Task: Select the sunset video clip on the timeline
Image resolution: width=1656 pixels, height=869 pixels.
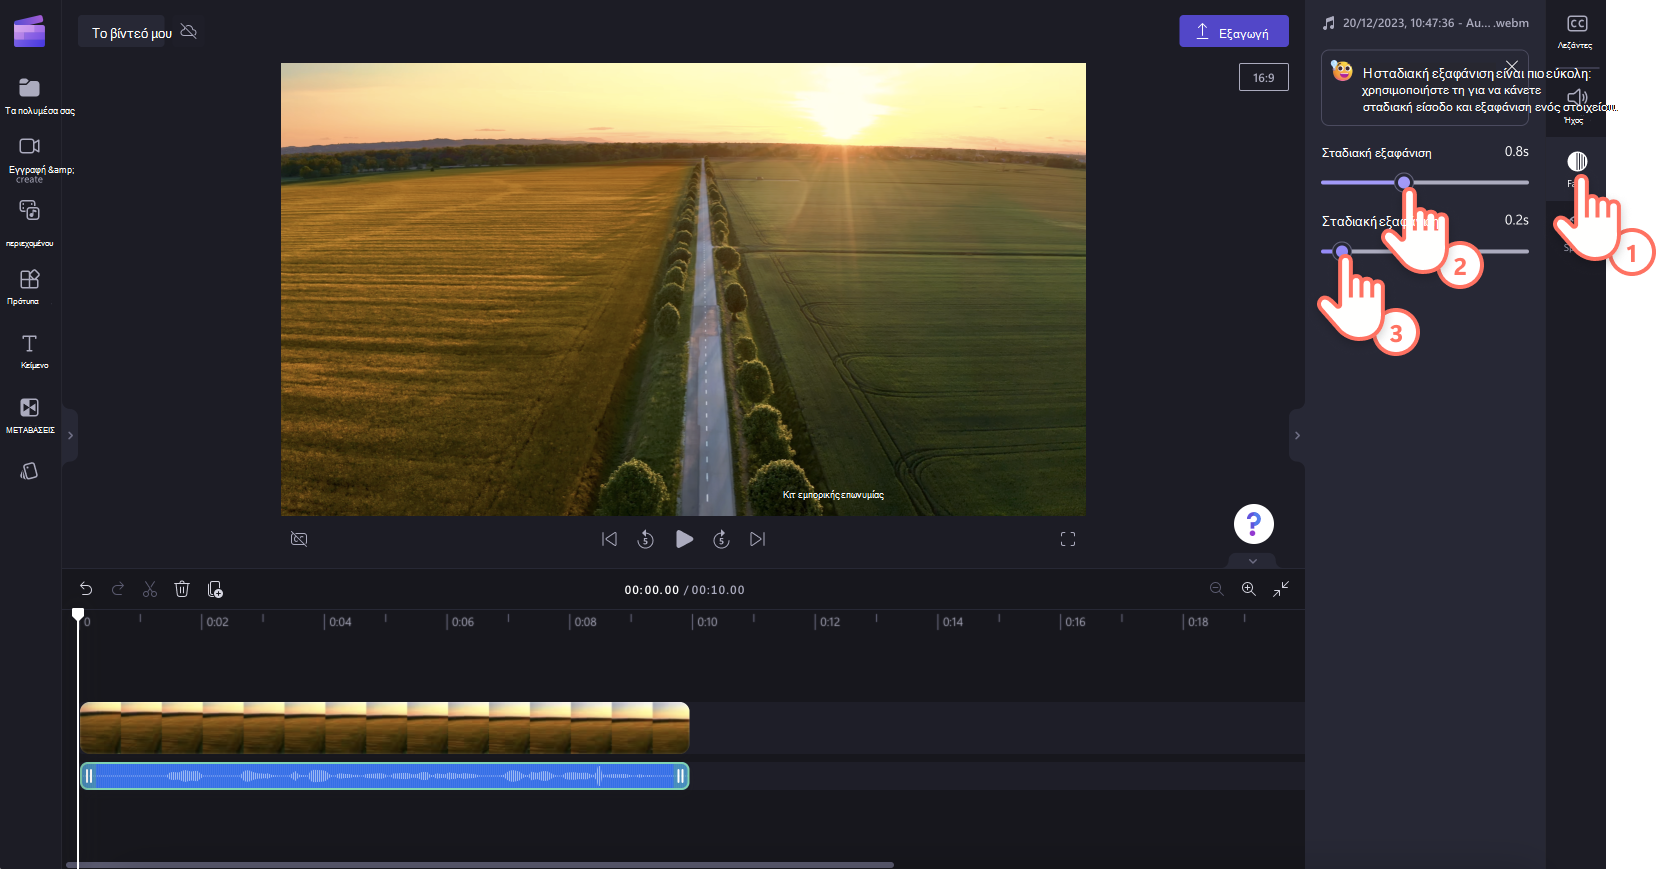Action: pyautogui.click(x=384, y=728)
